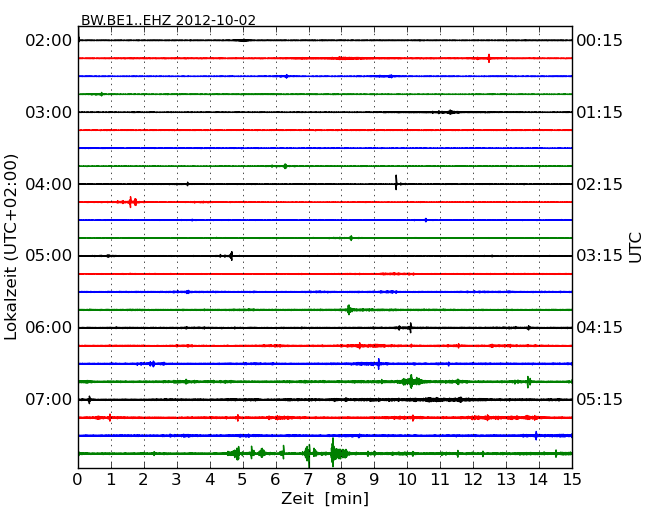Click x-axis tick label 2
650x520 pixels.
[143, 480]
